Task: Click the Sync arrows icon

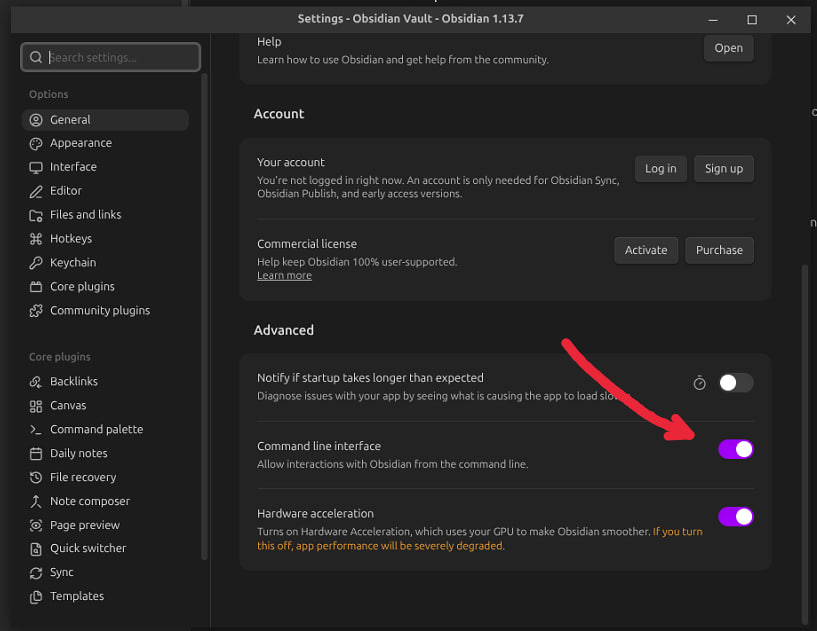Action: 36,573
